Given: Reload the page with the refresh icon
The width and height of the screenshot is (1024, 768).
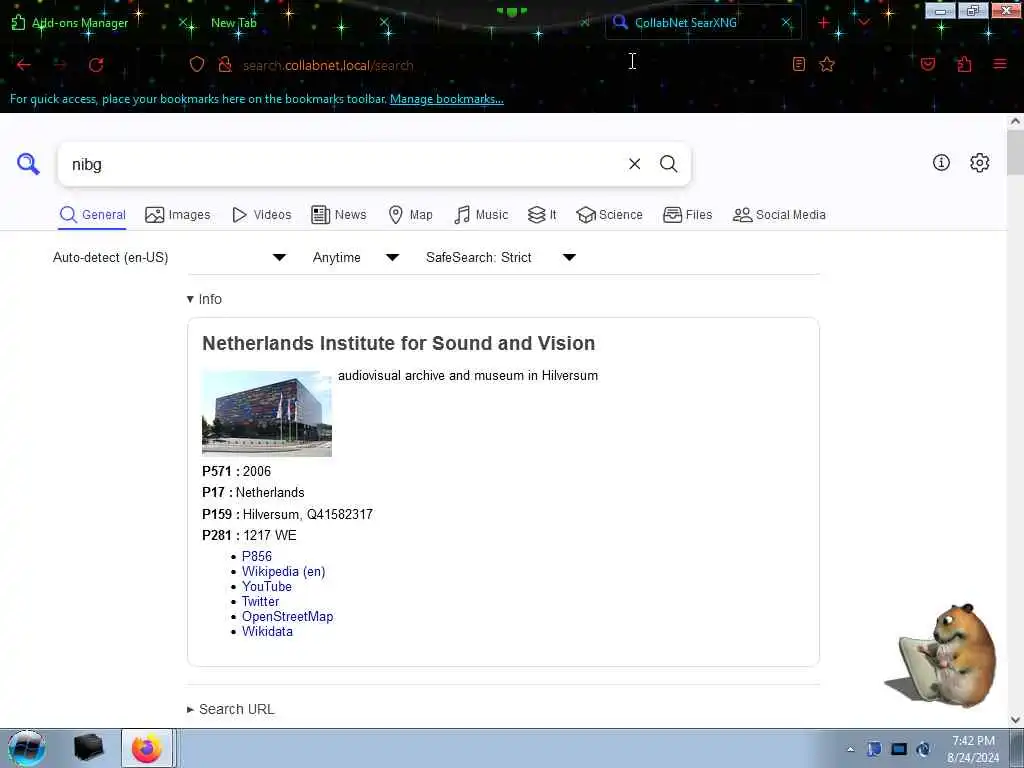Looking at the screenshot, I should click(96, 65).
